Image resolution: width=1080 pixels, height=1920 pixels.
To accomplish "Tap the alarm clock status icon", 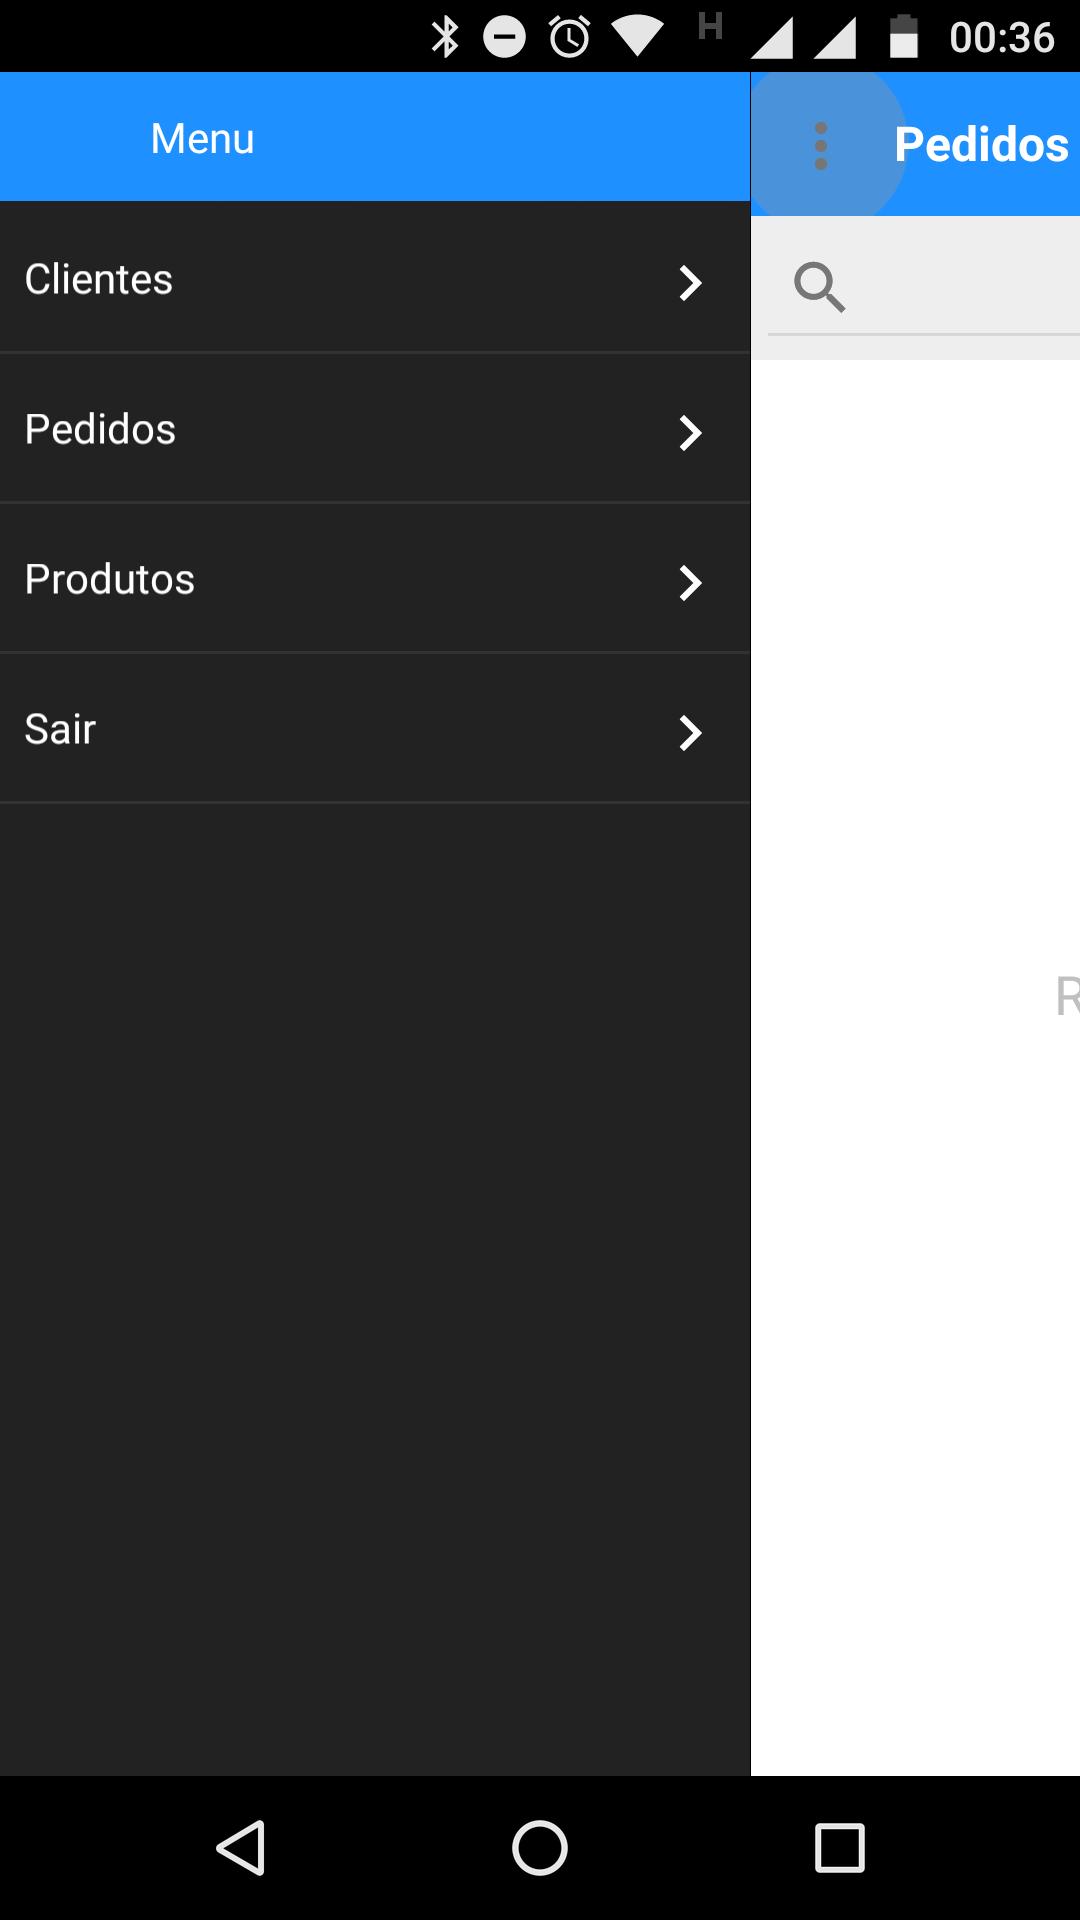I will (x=570, y=37).
